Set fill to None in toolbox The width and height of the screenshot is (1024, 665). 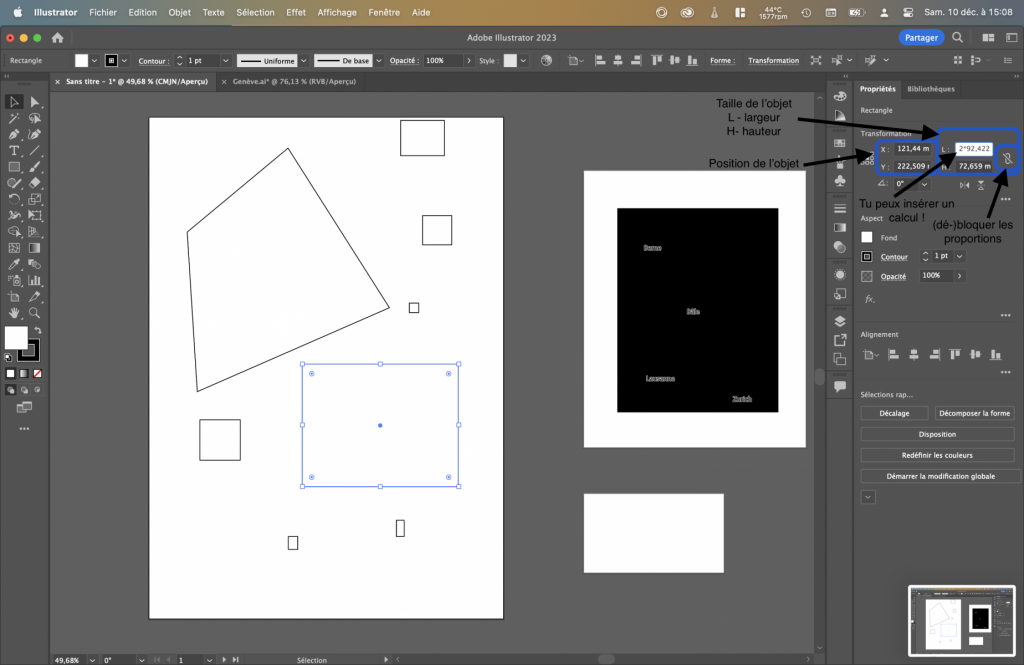point(38,374)
